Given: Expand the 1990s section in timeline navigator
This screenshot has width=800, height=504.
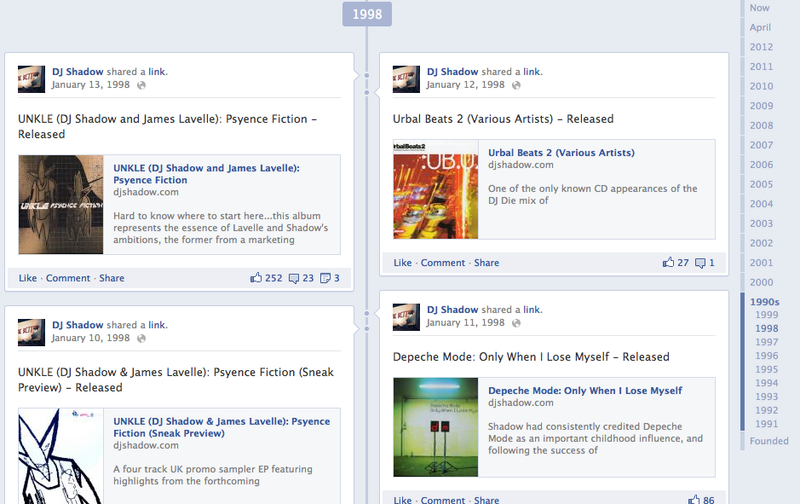Looking at the screenshot, I should (766, 301).
